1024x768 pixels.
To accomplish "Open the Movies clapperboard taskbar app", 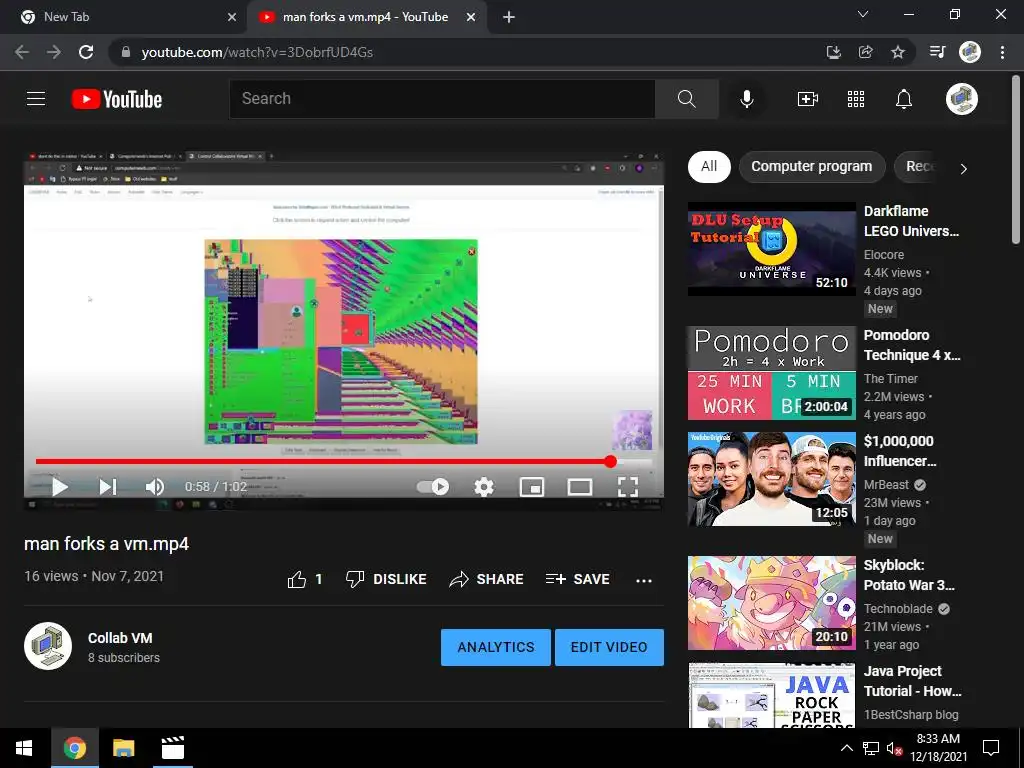I will pos(172,748).
